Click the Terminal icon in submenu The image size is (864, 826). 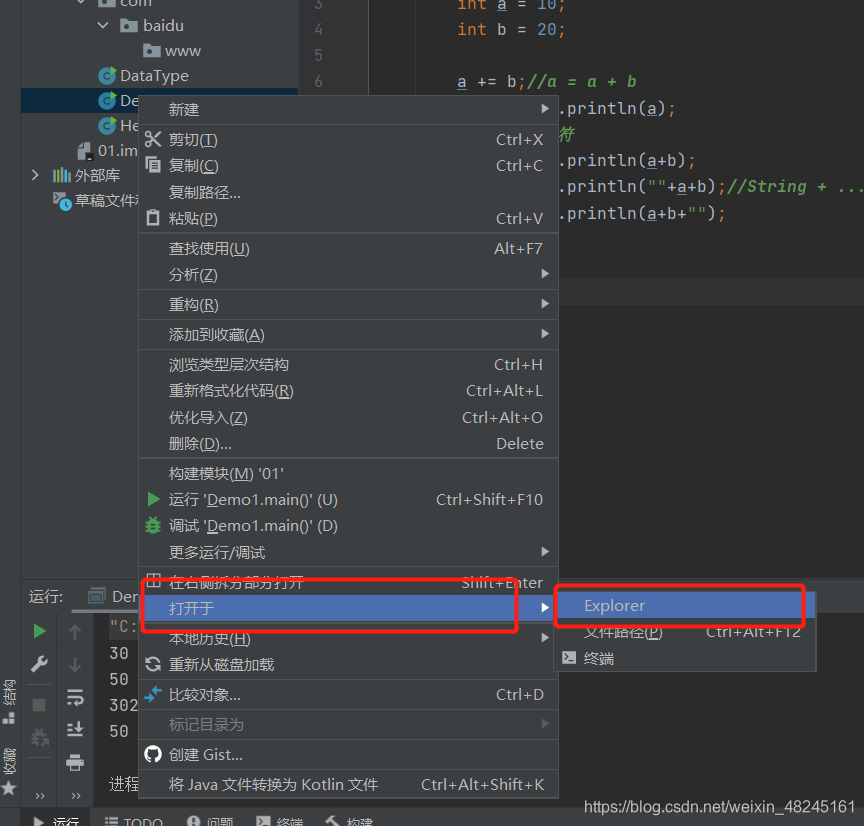point(569,657)
